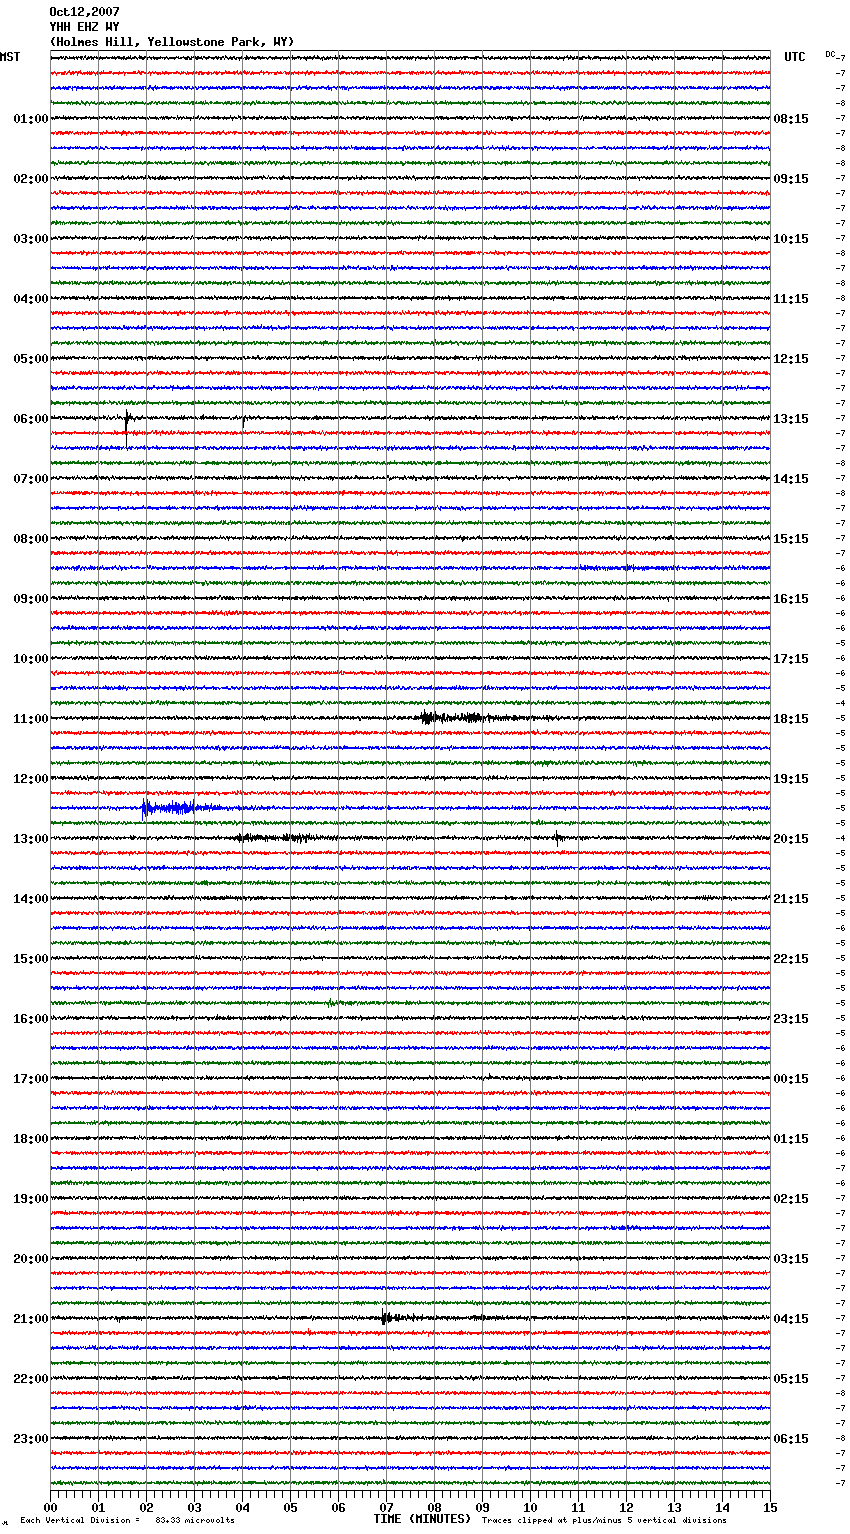850x1534 pixels.
Task: Click the 13:15 UTC time label
Action: pos(791,419)
